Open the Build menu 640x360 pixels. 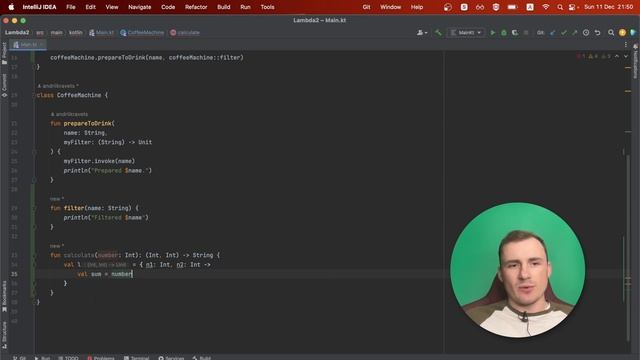pos(223,7)
